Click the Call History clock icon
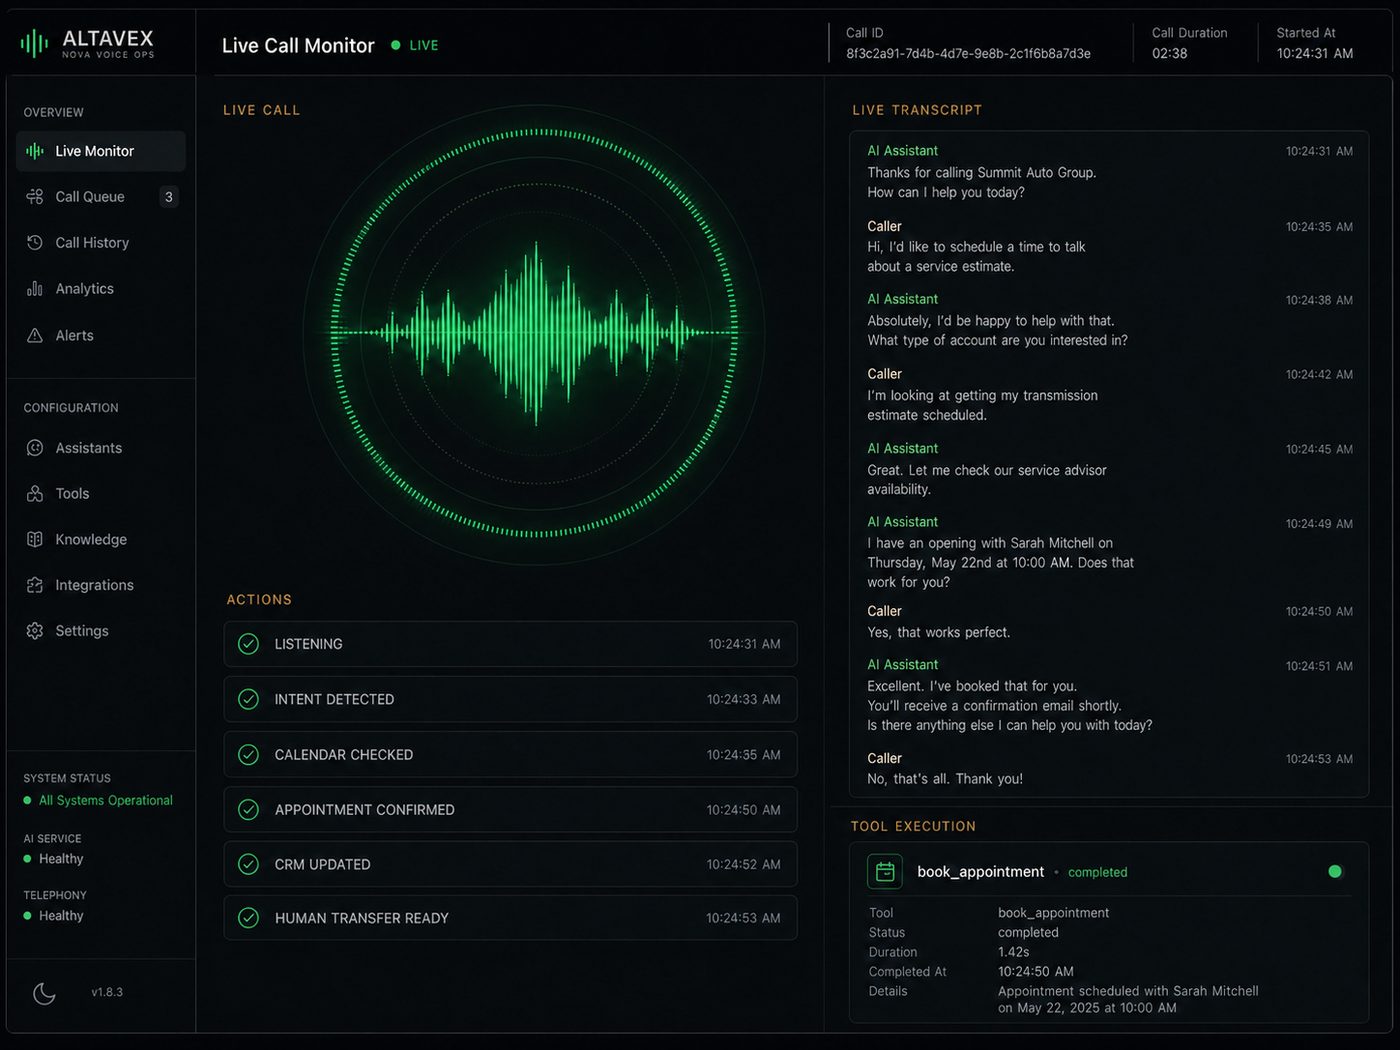 pyautogui.click(x=35, y=243)
